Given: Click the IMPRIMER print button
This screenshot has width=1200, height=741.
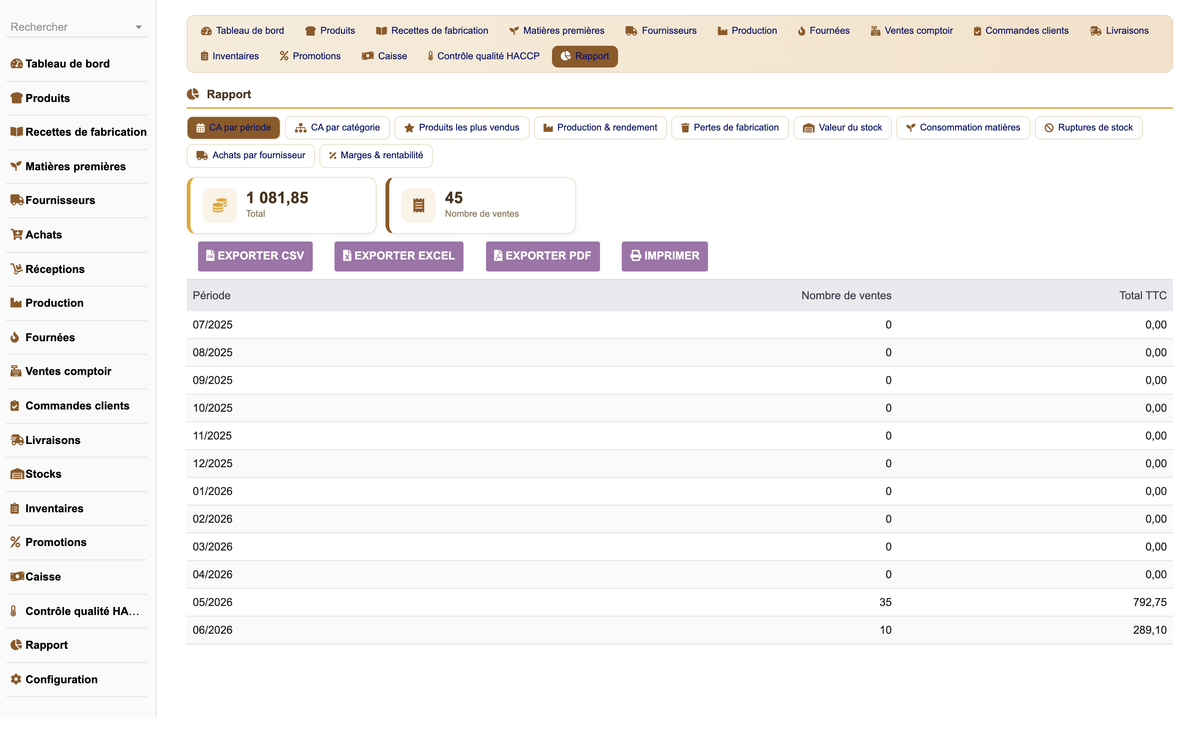Looking at the screenshot, I should (x=665, y=256).
